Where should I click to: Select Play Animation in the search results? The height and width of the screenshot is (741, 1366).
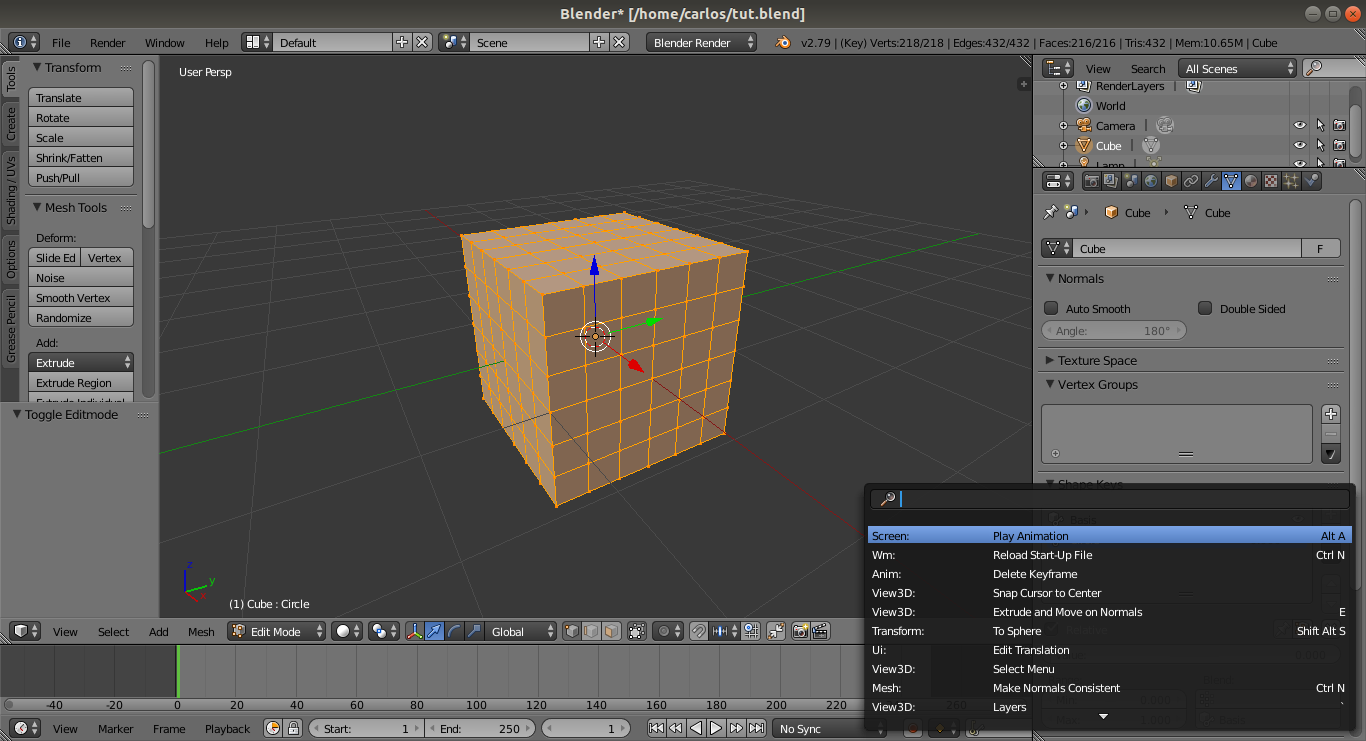coord(1109,536)
